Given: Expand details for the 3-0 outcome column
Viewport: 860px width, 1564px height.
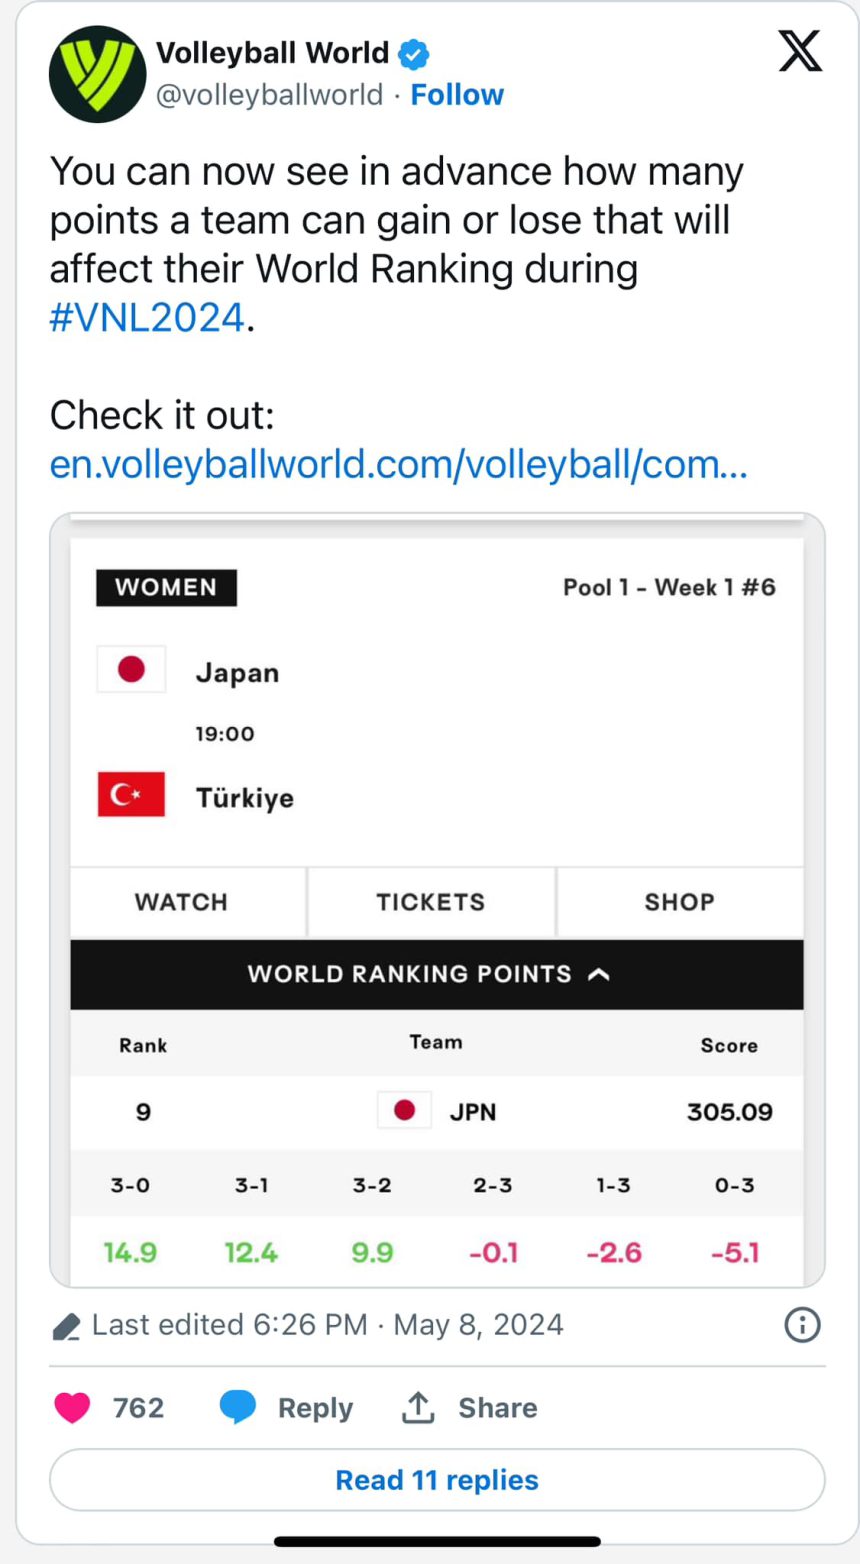Looking at the screenshot, I should point(130,1186).
